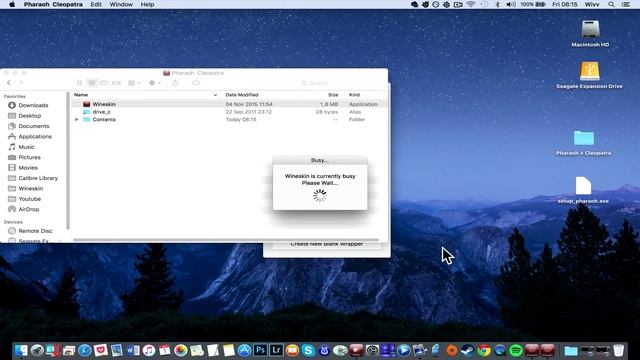Open the Help menu
This screenshot has width=640, height=360.
[147, 4]
